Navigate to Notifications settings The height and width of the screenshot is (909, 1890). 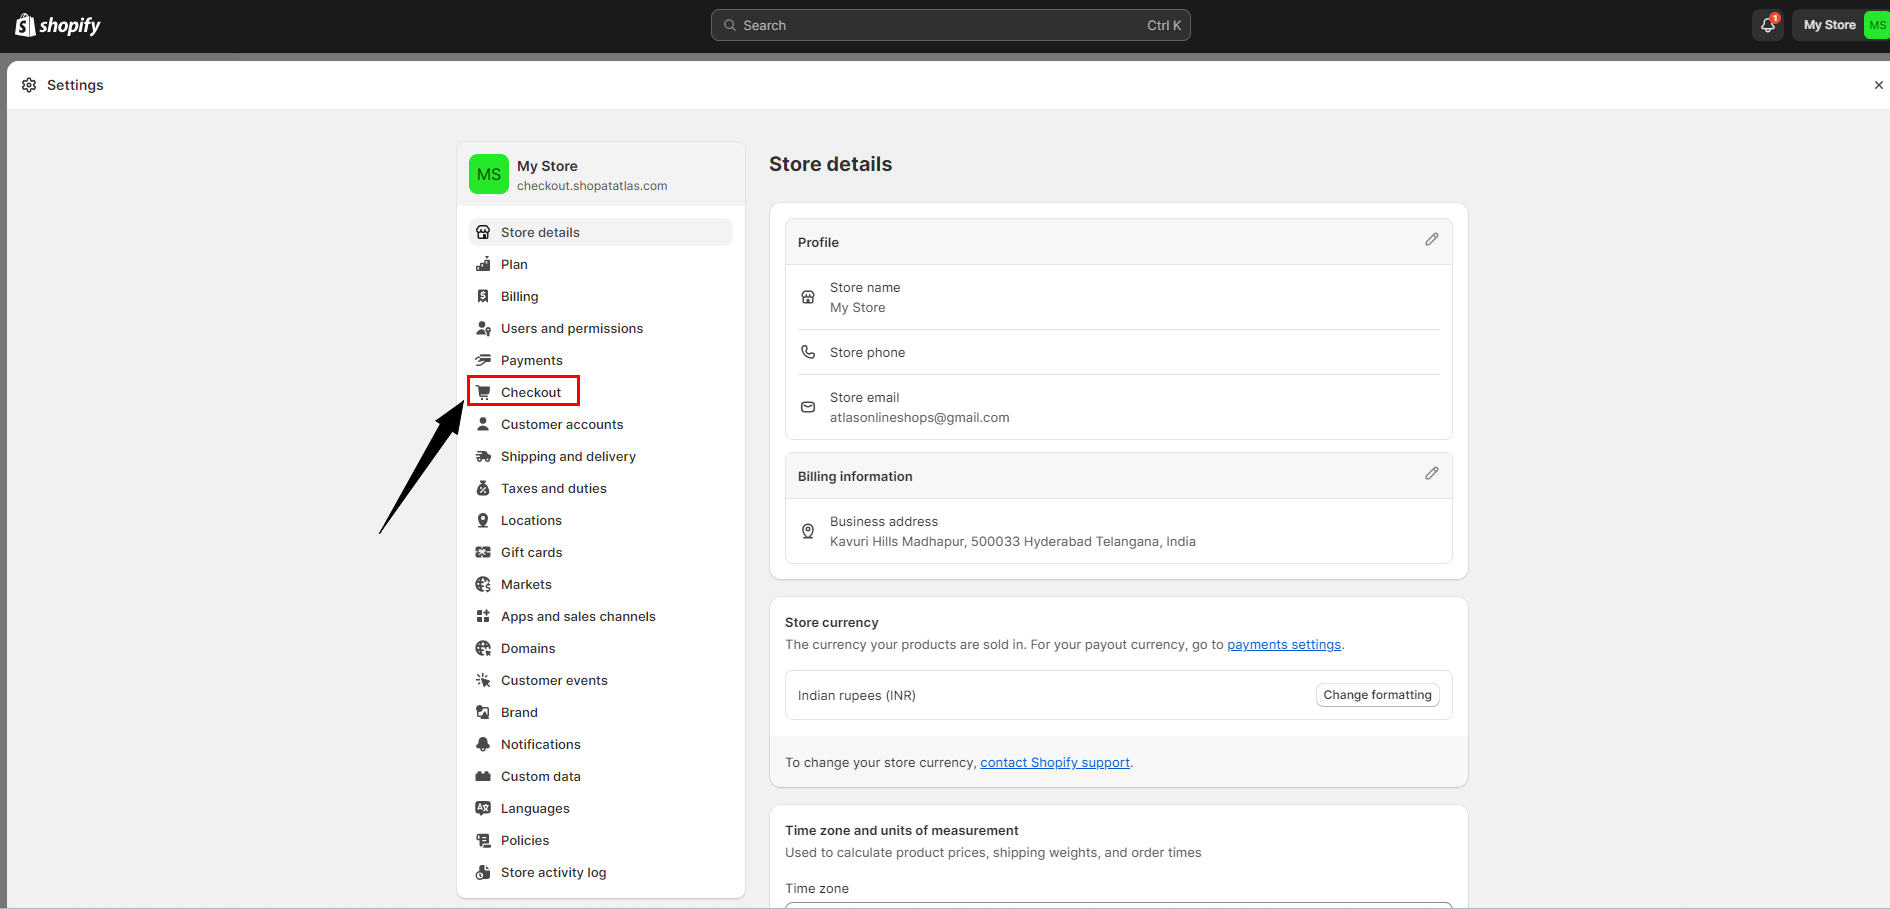pos(540,744)
